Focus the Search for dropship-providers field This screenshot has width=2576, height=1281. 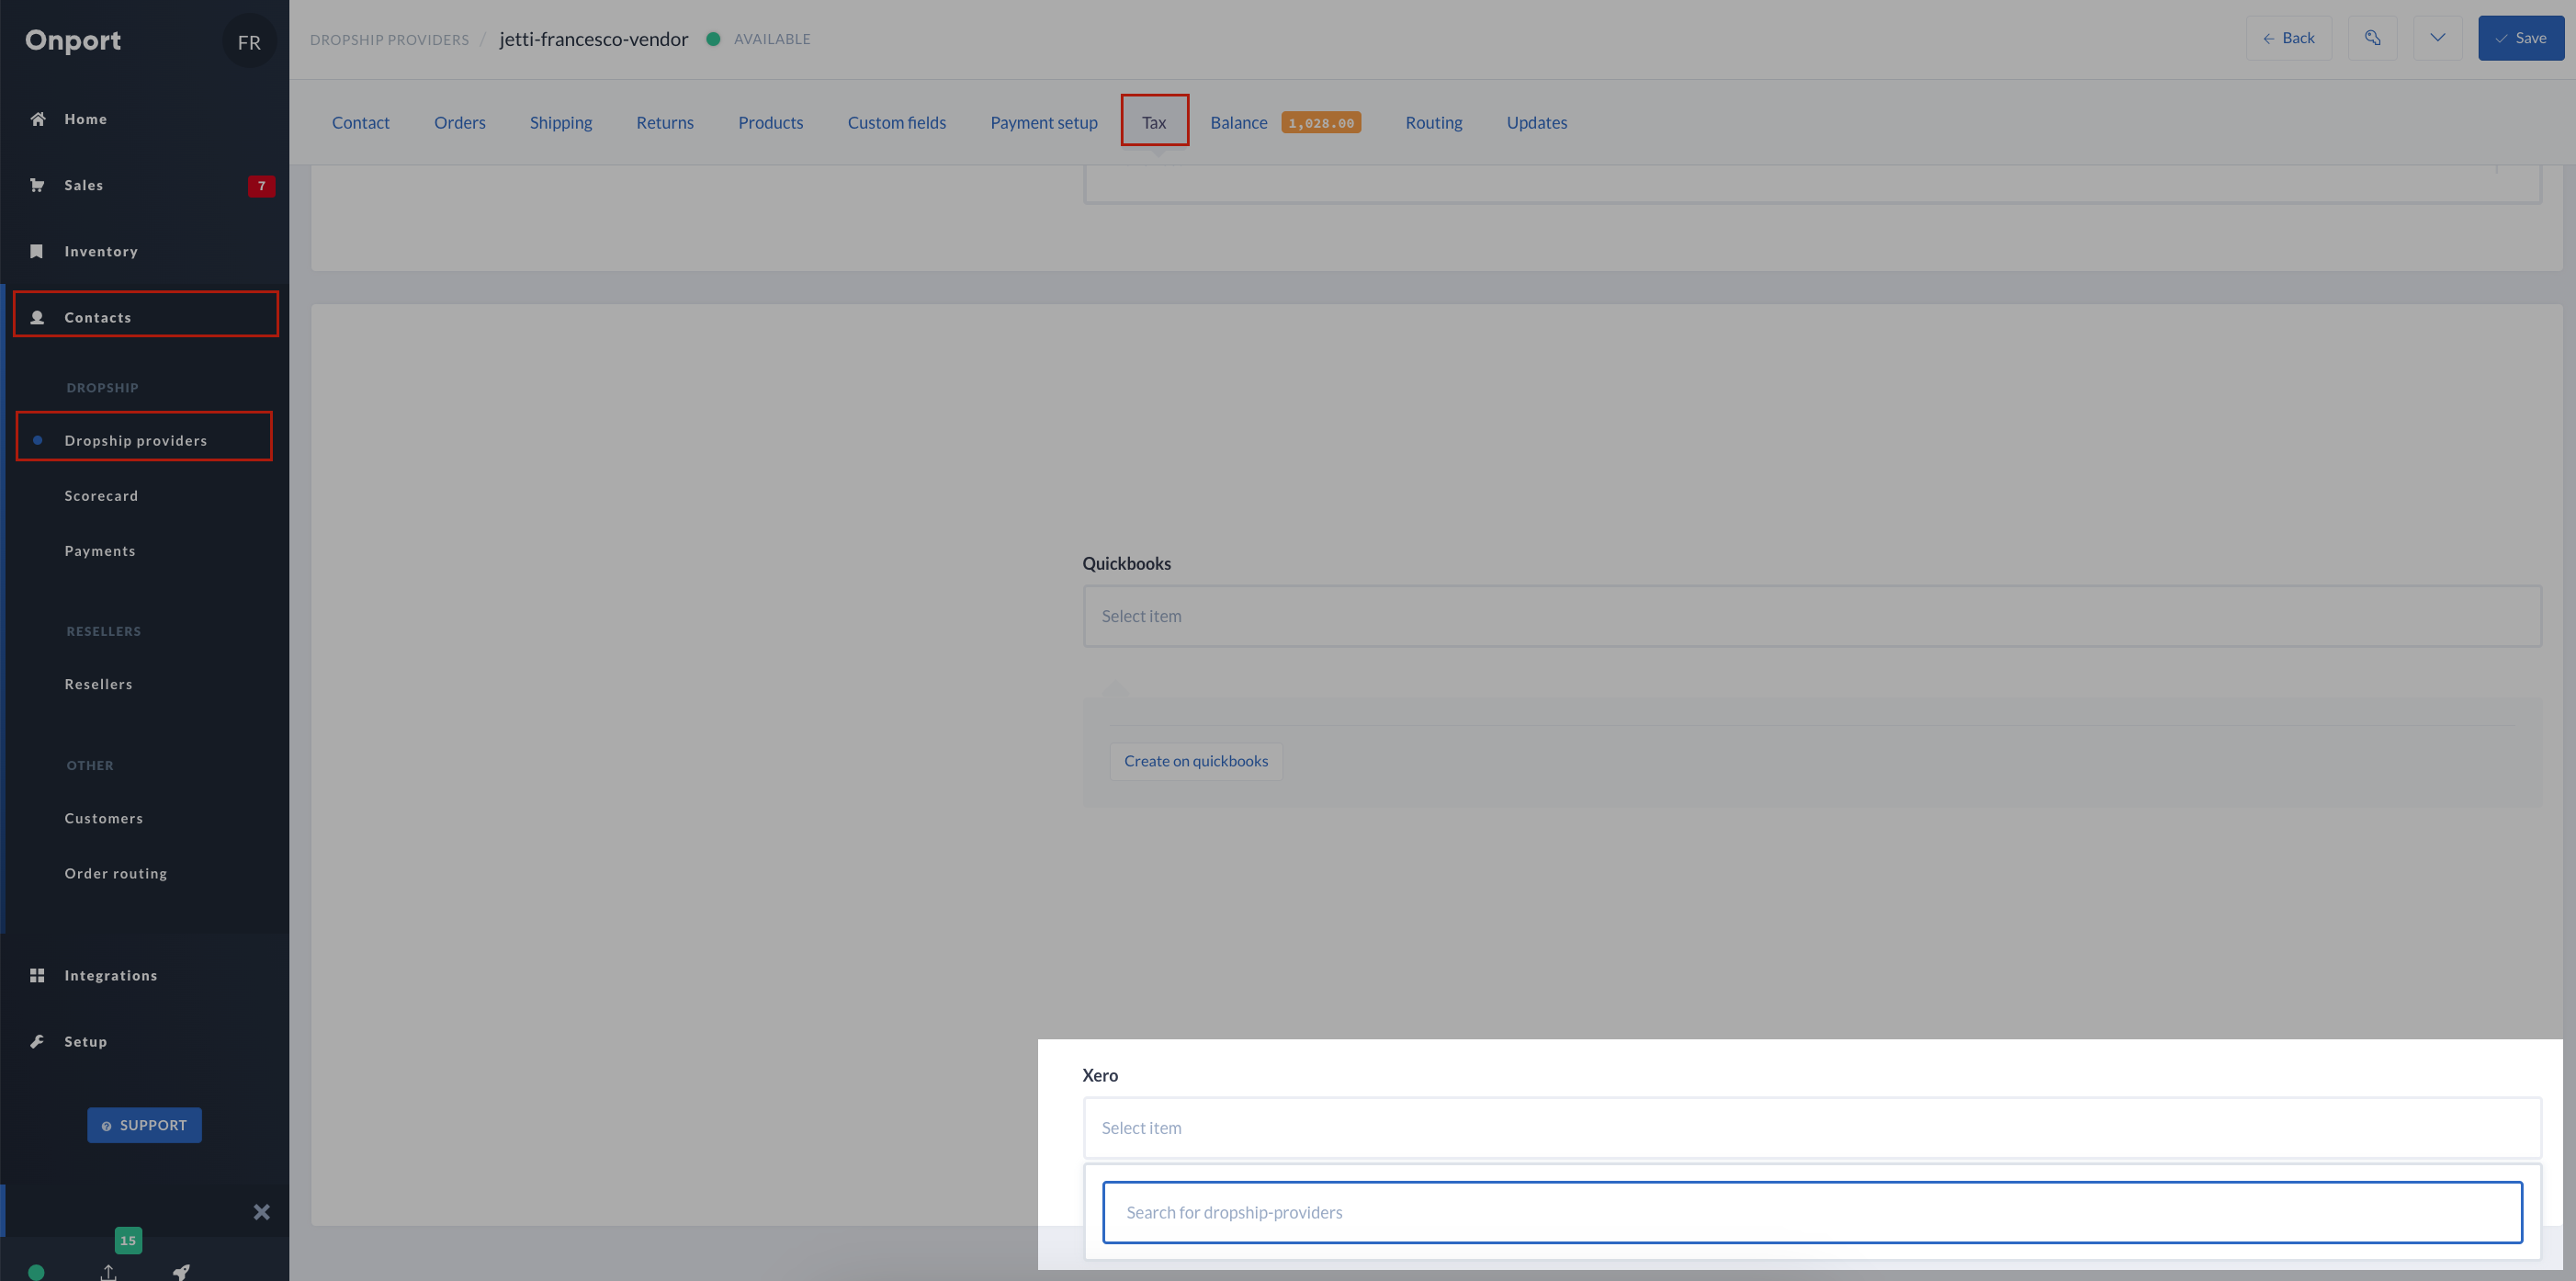(x=1812, y=1212)
